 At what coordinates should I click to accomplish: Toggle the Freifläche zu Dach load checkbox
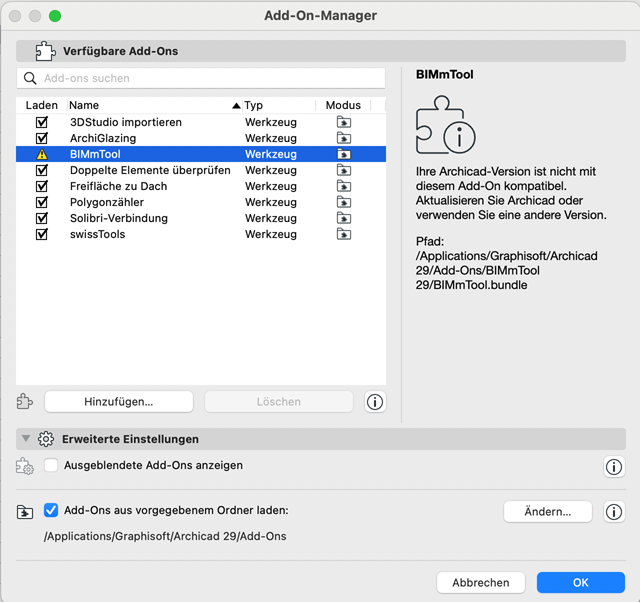42,186
